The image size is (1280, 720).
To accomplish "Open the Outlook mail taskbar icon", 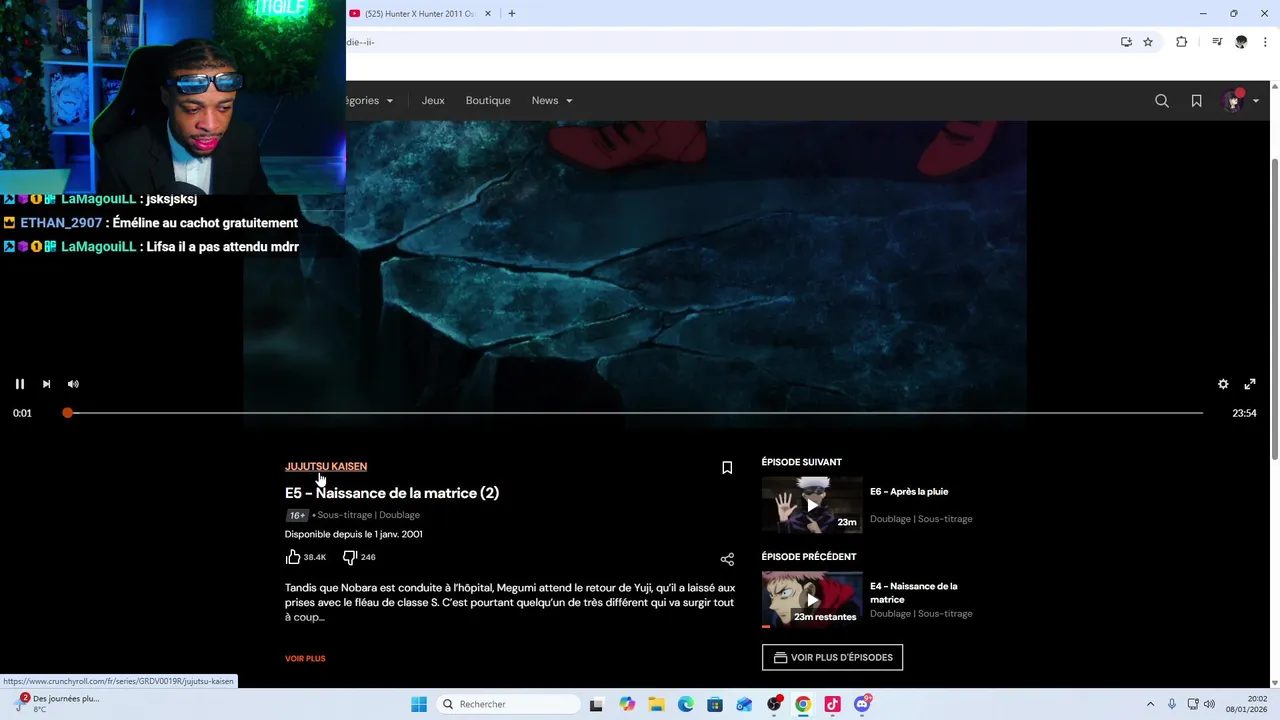I will click(744, 704).
